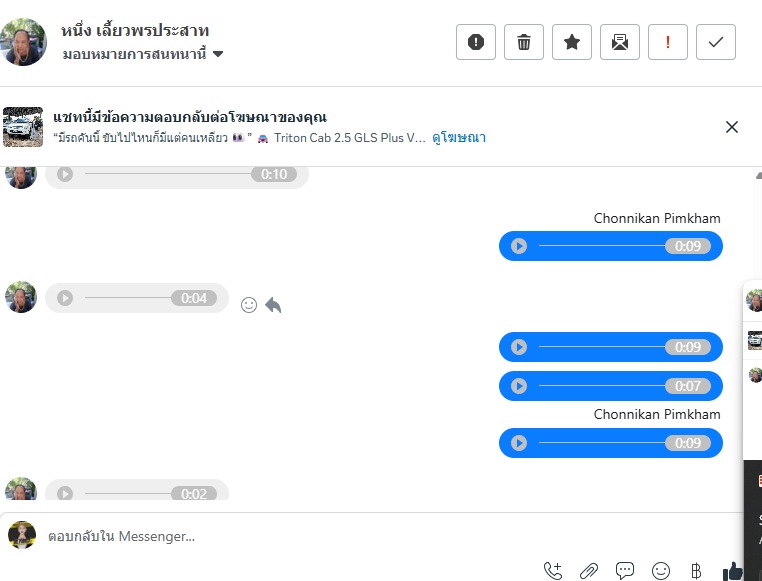Play the 0:04 received voice message

pyautogui.click(x=65, y=298)
